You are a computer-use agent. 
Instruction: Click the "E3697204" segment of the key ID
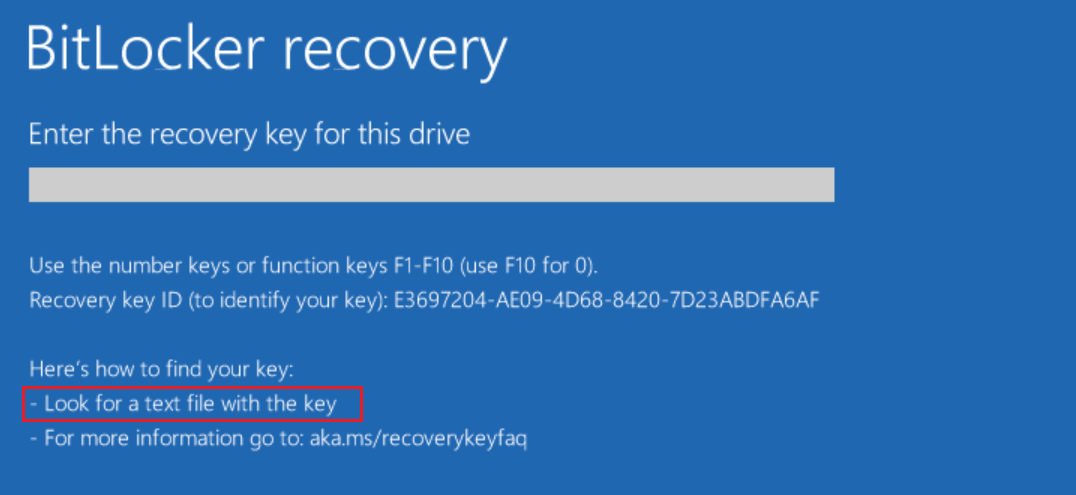(x=430, y=300)
